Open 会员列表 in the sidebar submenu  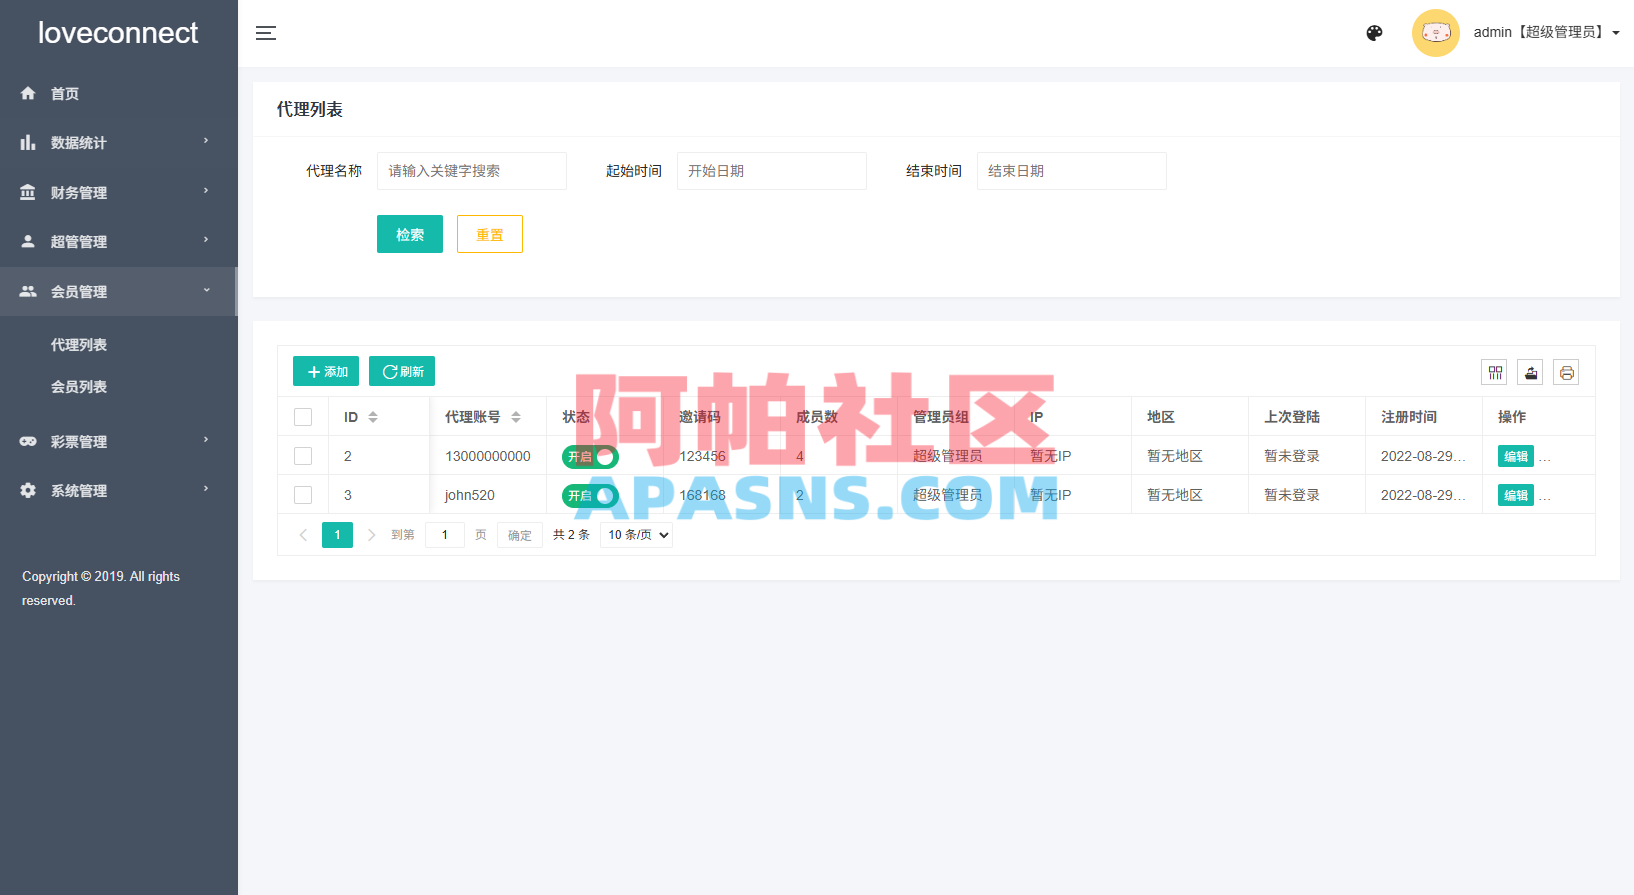(79, 387)
